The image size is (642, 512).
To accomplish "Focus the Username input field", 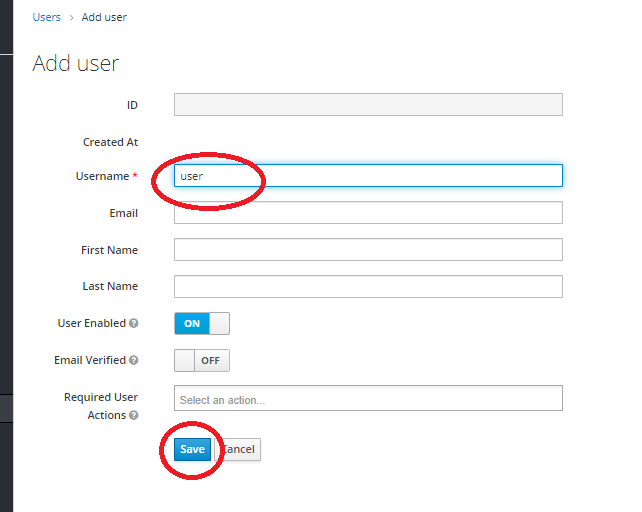I will tap(368, 176).
